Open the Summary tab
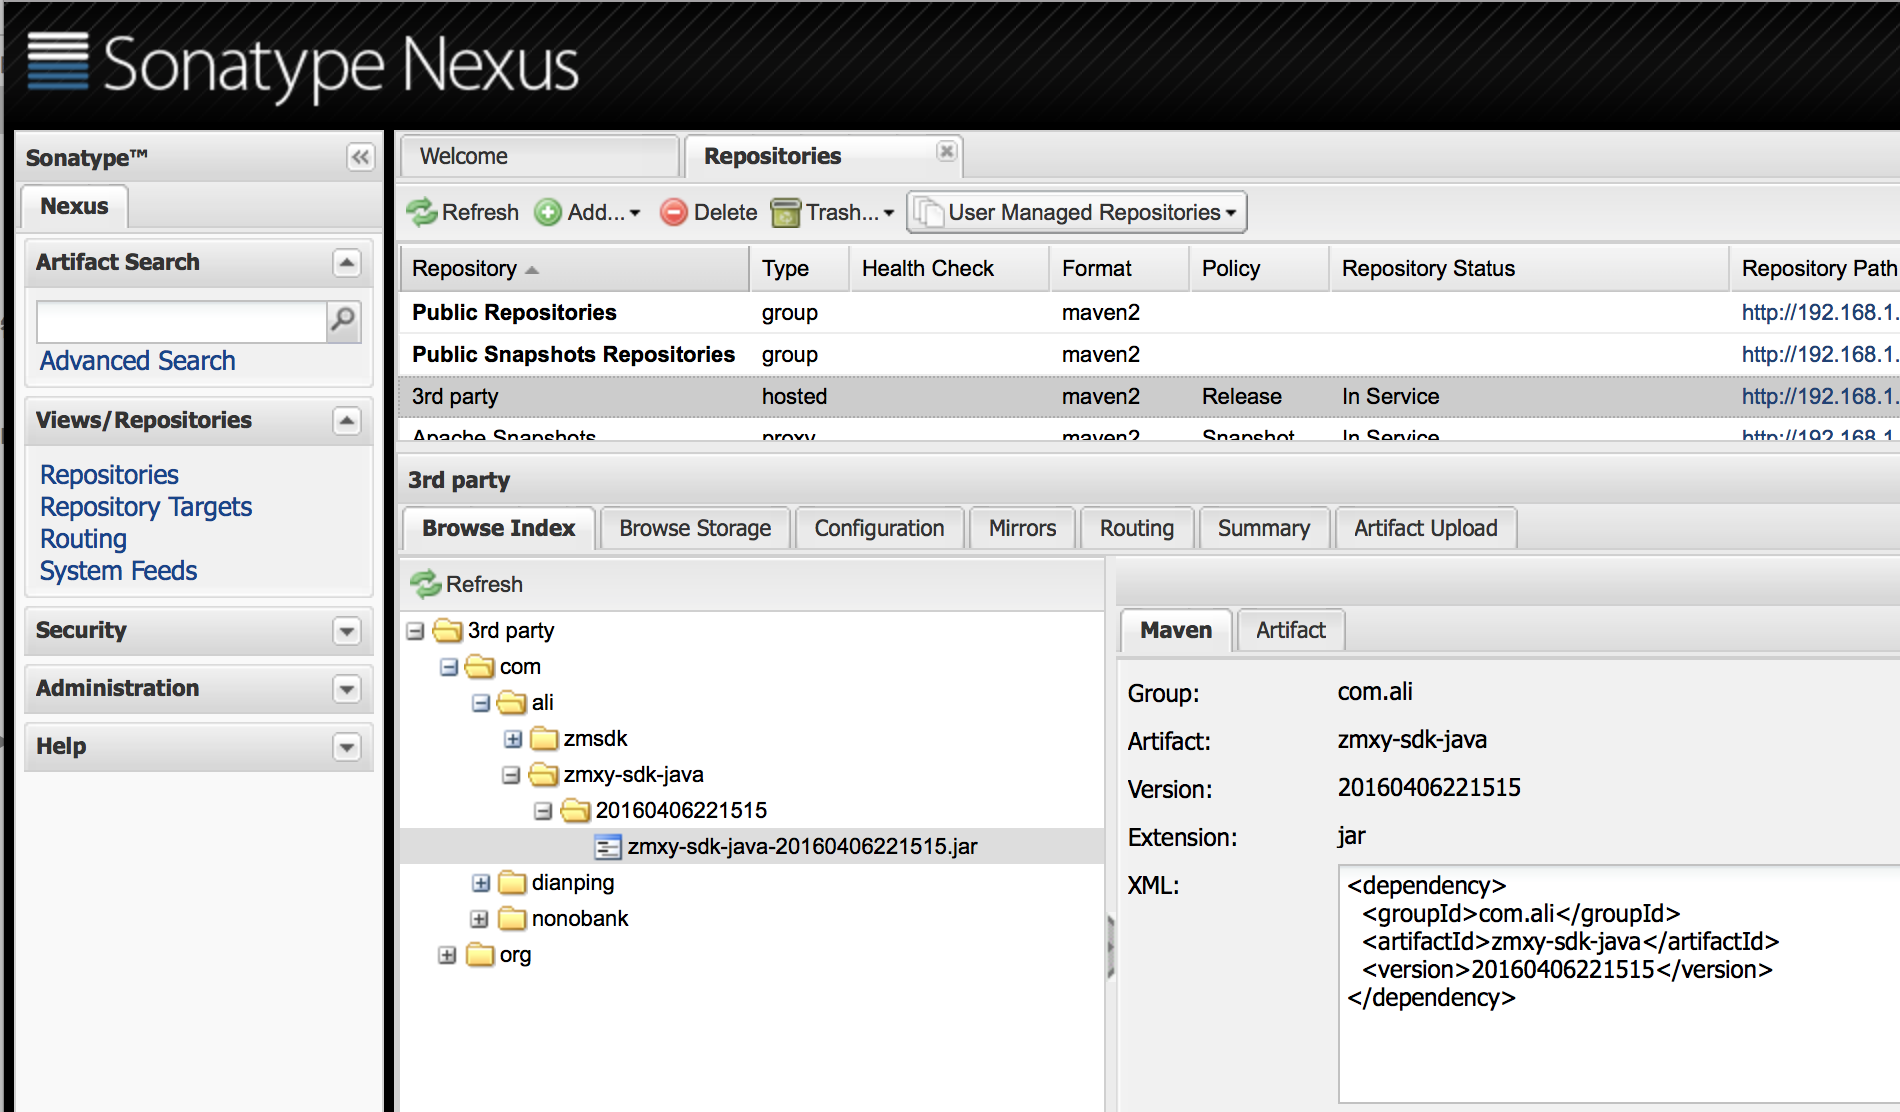 (1264, 529)
